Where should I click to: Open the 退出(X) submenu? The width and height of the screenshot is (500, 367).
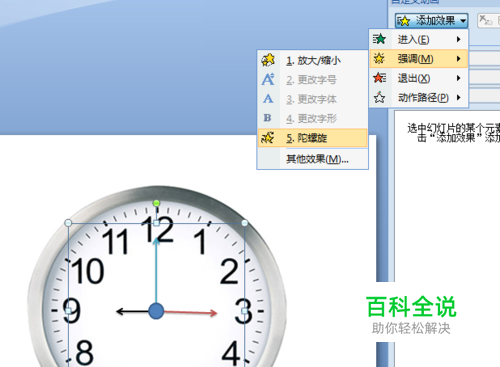tap(419, 78)
